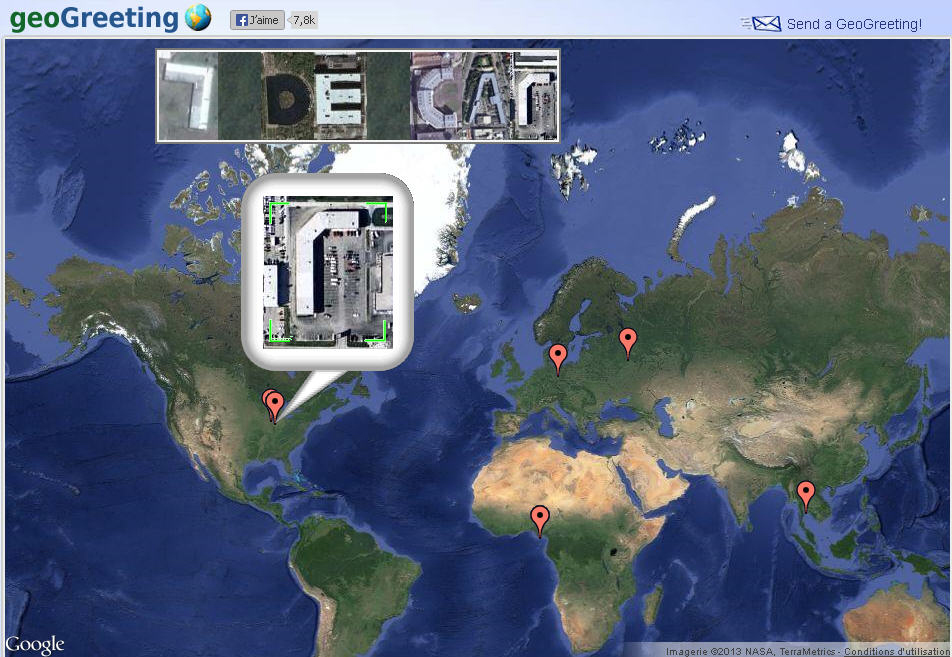
Task: Click the geoGreeting logo text
Action: [x=94, y=18]
